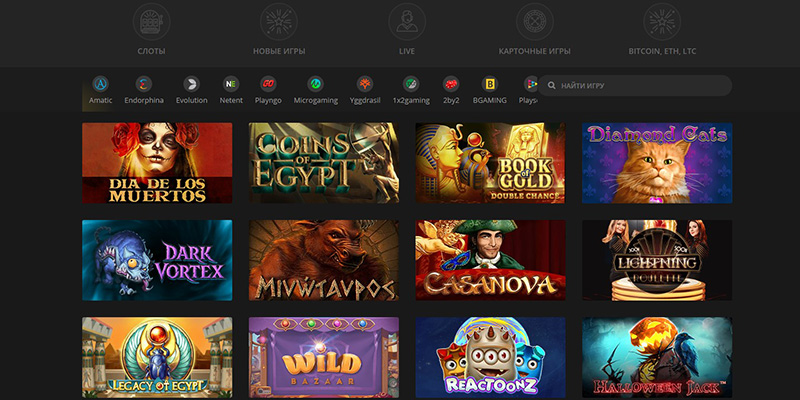This screenshot has width=800, height=400.
Task: Click the 1x2gaming provider name
Action: (x=411, y=101)
